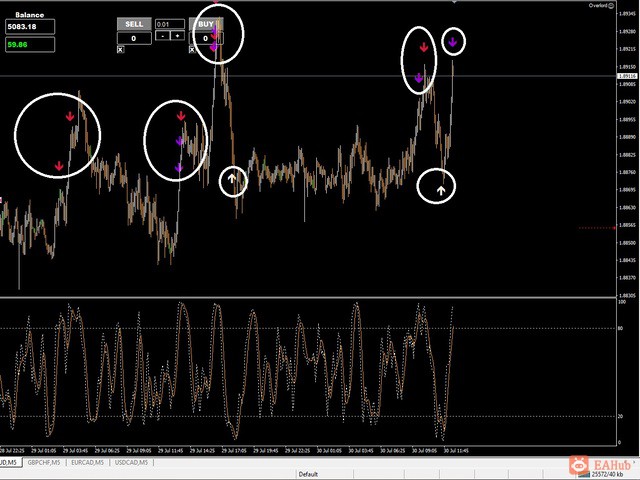The height and width of the screenshot is (480, 640).
Task: Click the purple down arrow at far right peak
Action: (452, 41)
